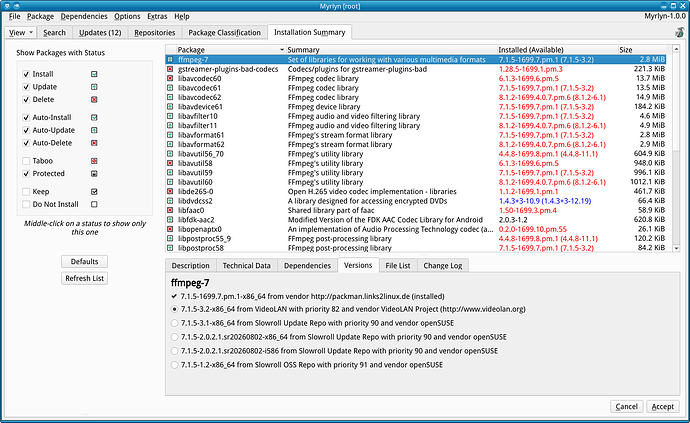Click the Refresh List button
Image resolution: width=690 pixels, height=423 pixels.
click(84, 278)
